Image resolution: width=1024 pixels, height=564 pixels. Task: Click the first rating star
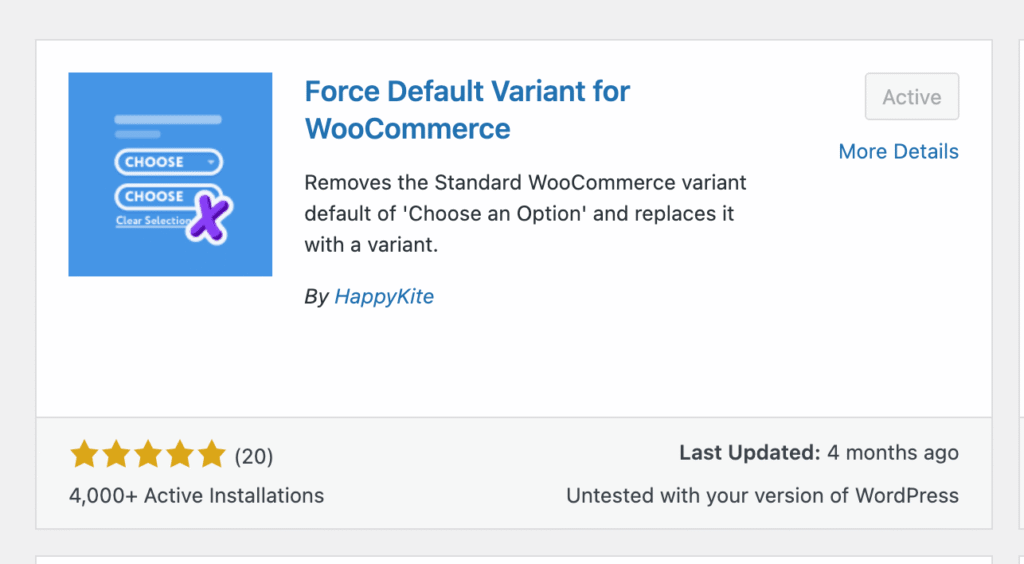tap(84, 456)
